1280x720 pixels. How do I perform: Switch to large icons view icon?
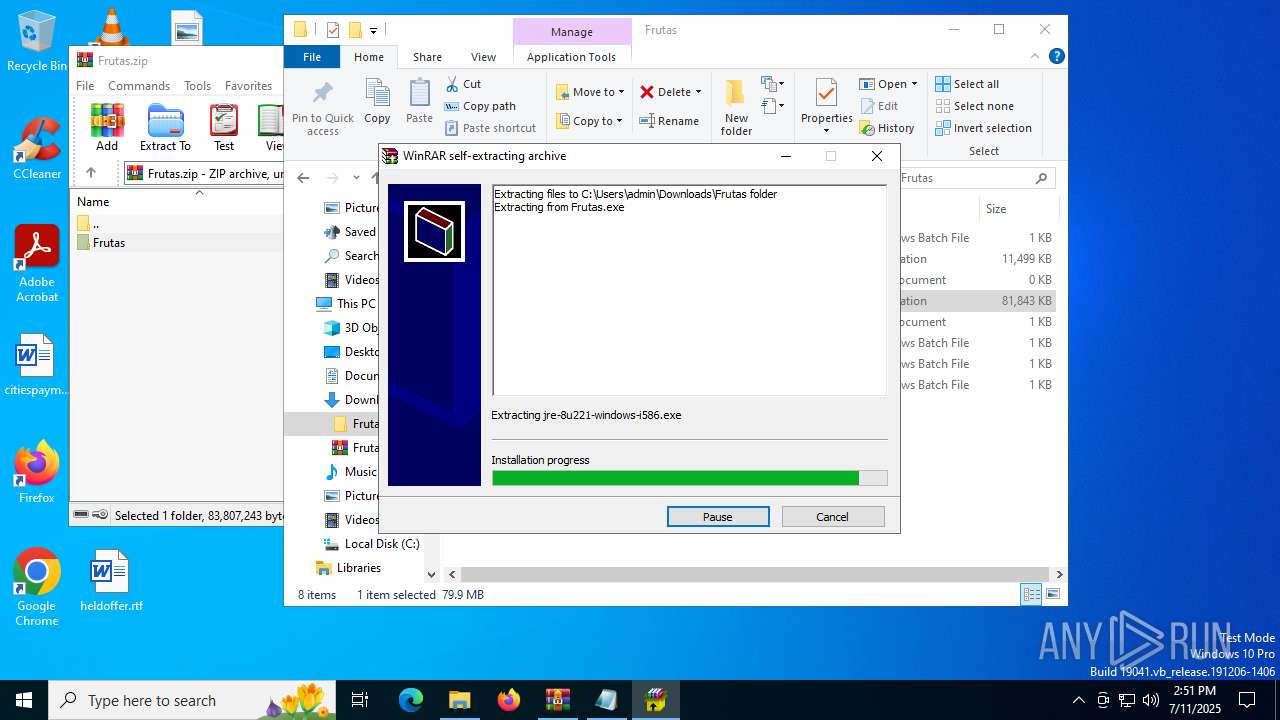point(1052,594)
